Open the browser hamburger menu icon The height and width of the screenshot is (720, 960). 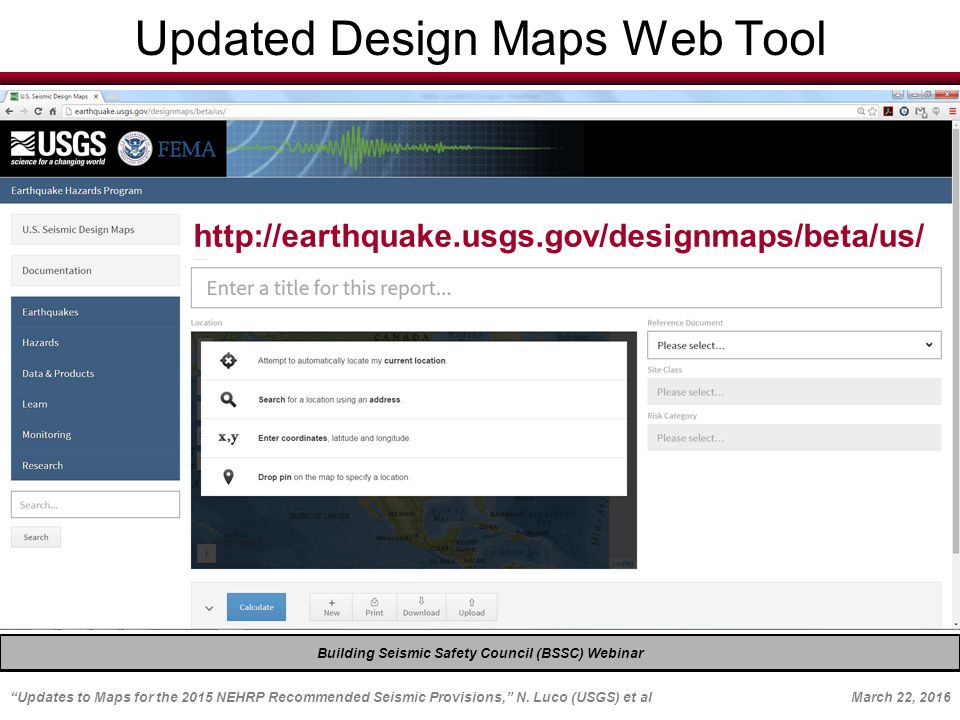tap(952, 111)
